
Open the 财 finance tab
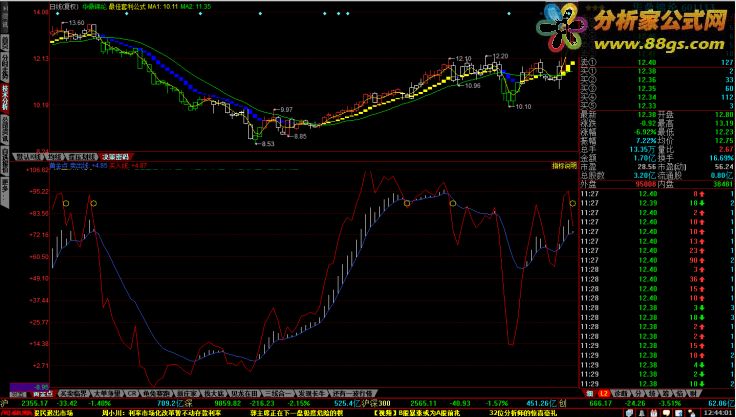[x=692, y=394]
